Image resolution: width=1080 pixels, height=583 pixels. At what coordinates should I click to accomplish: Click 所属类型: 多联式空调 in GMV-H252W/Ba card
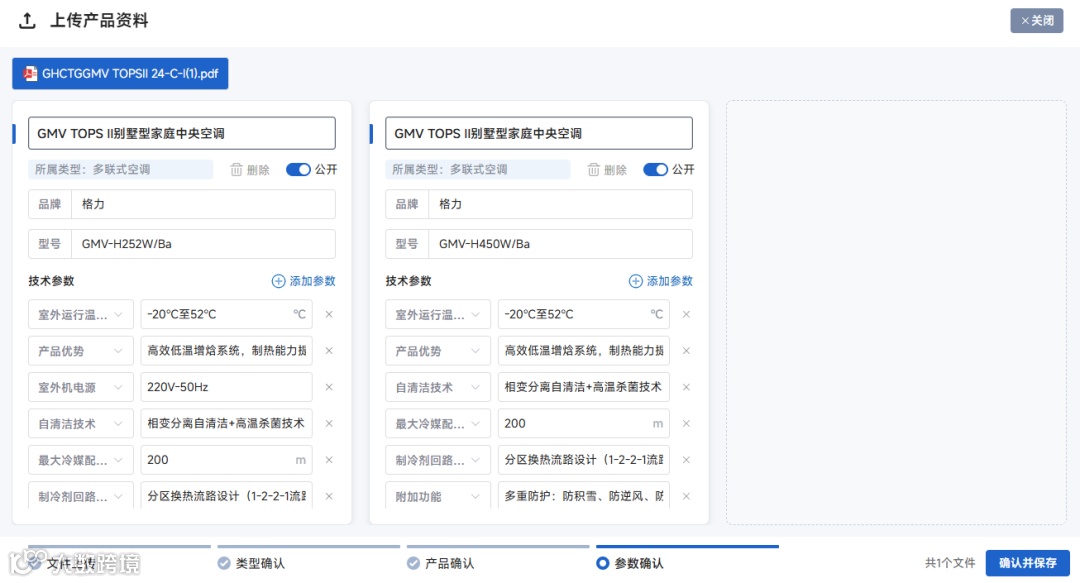(x=121, y=170)
